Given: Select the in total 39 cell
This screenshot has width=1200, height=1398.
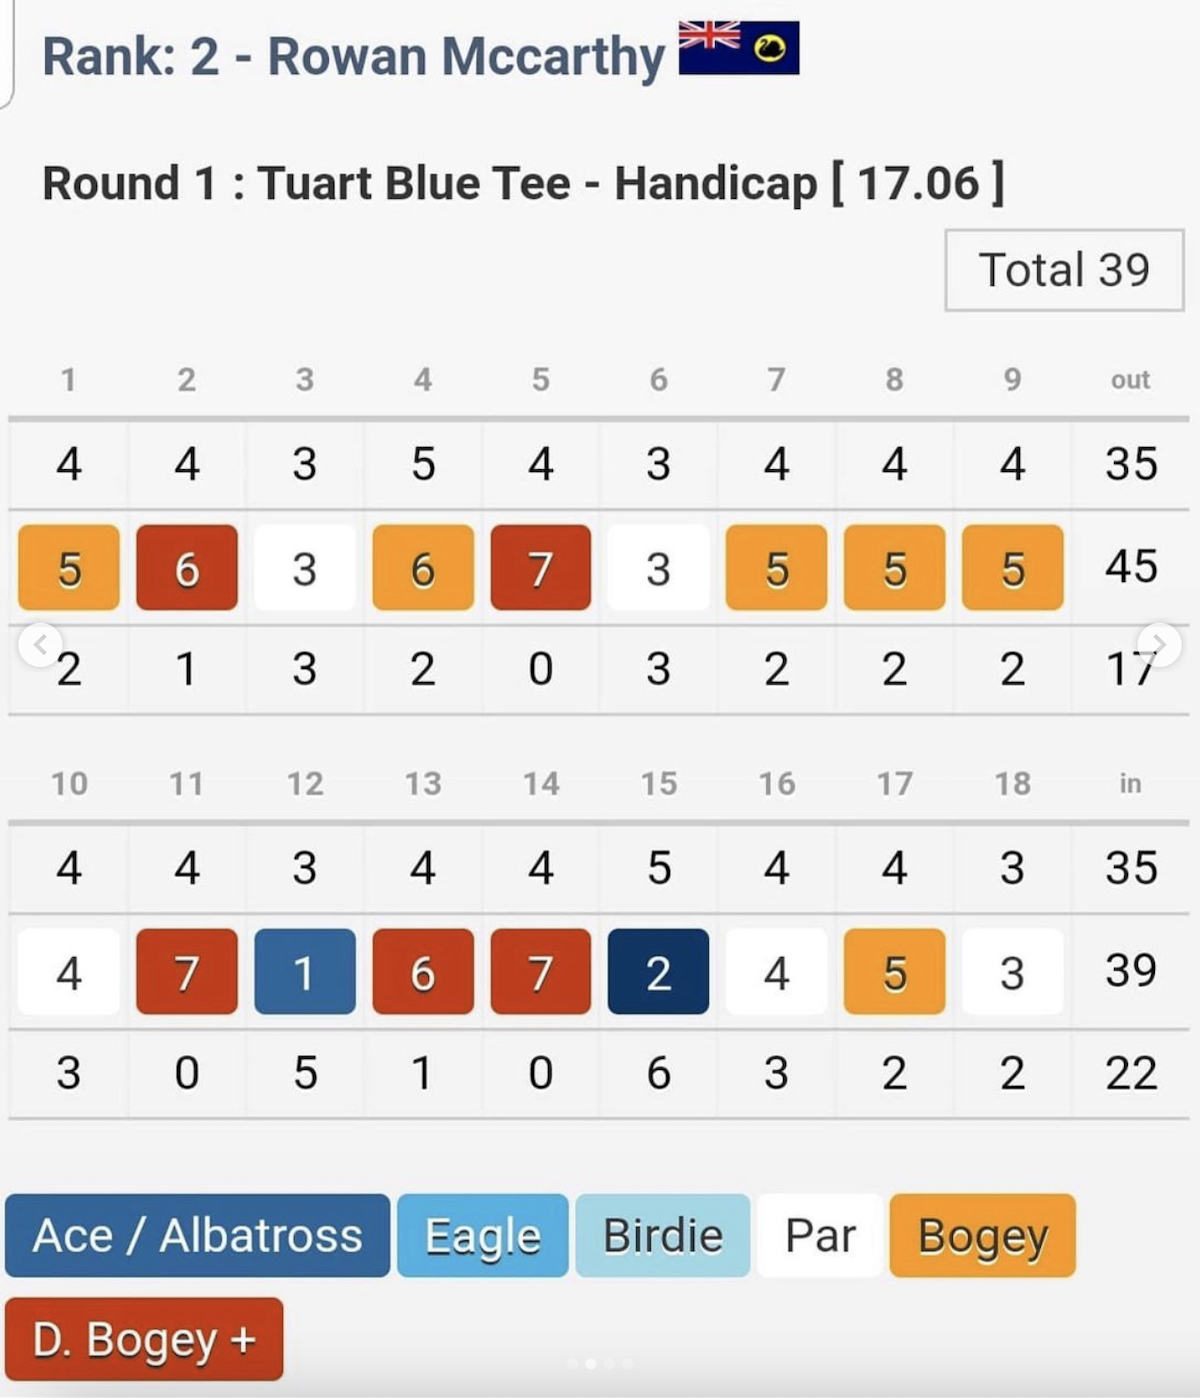Looking at the screenshot, I should (x=1131, y=970).
